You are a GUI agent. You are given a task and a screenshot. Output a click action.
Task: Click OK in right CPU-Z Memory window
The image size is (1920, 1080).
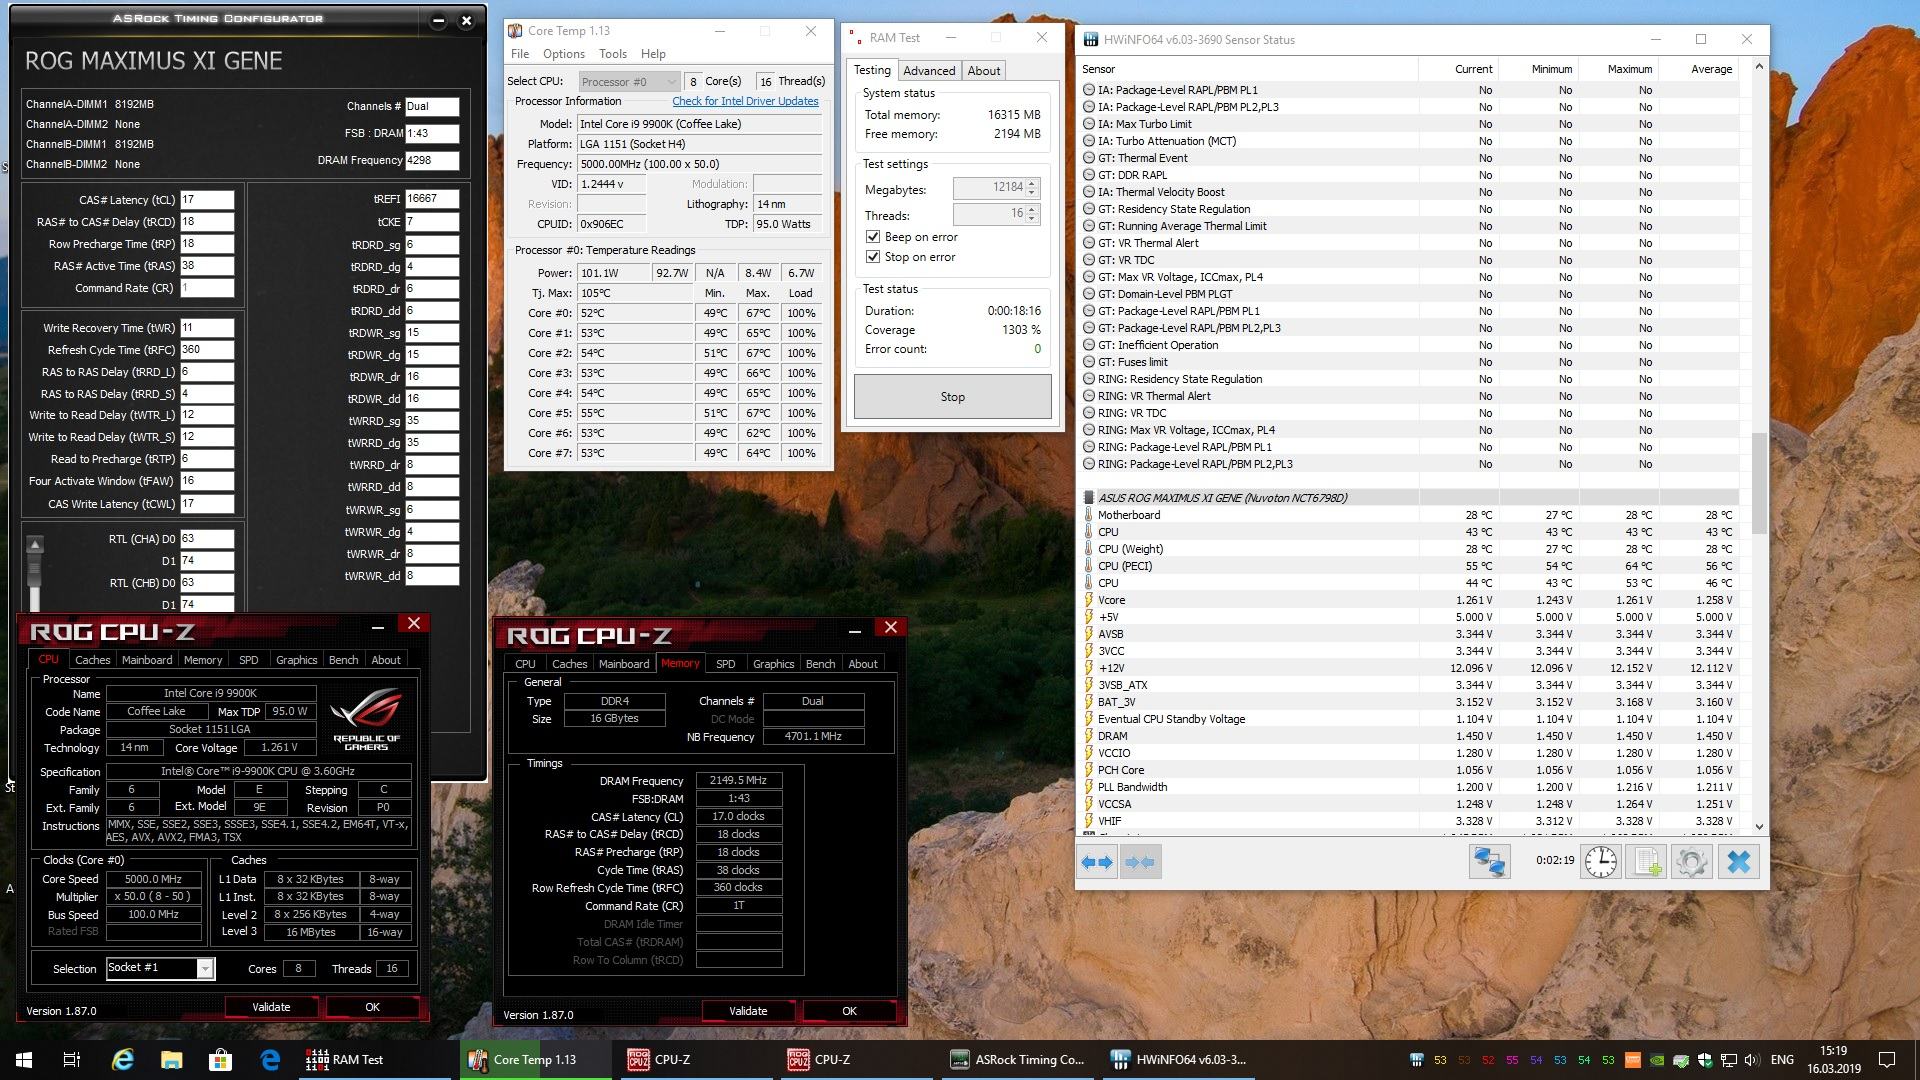(x=849, y=1011)
